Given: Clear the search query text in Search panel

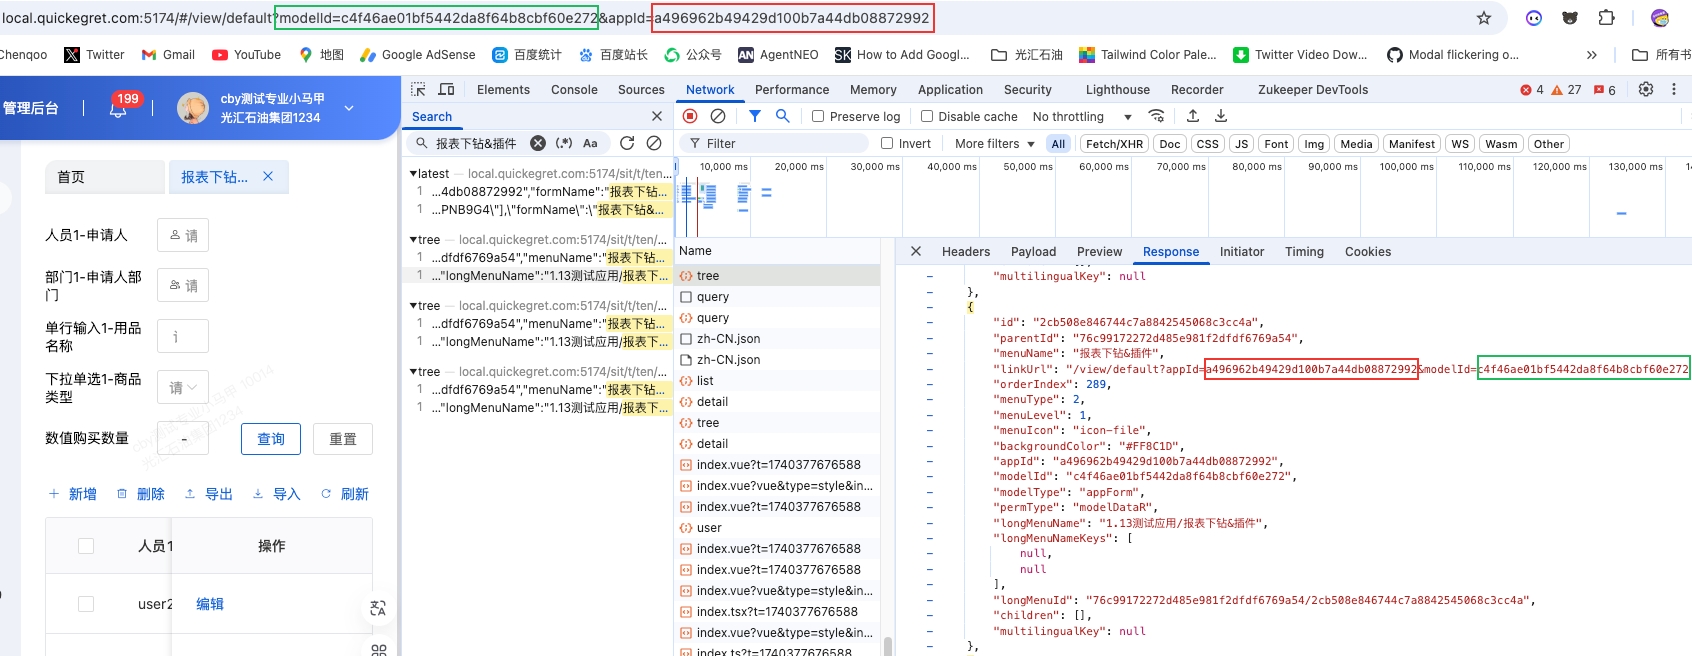Looking at the screenshot, I should pyautogui.click(x=538, y=143).
